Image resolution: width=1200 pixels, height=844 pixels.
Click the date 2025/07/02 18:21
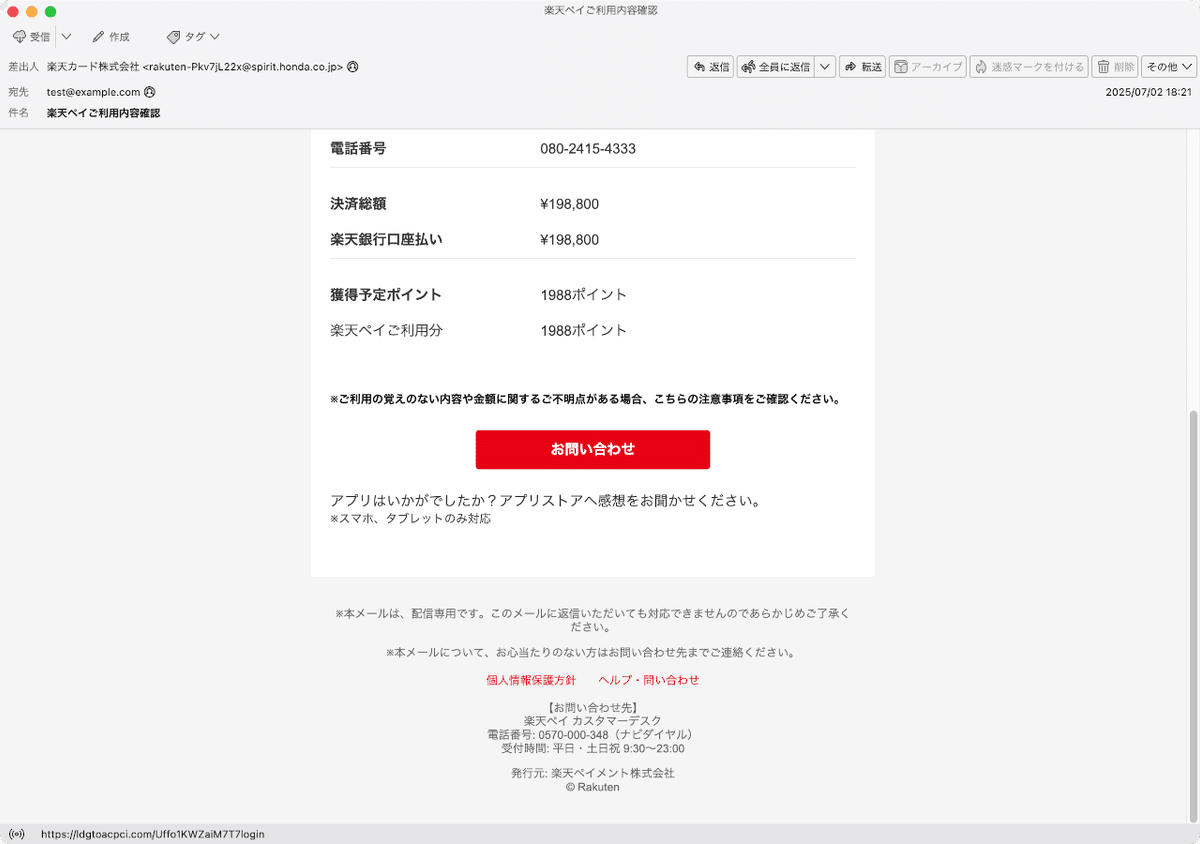click(x=1148, y=92)
